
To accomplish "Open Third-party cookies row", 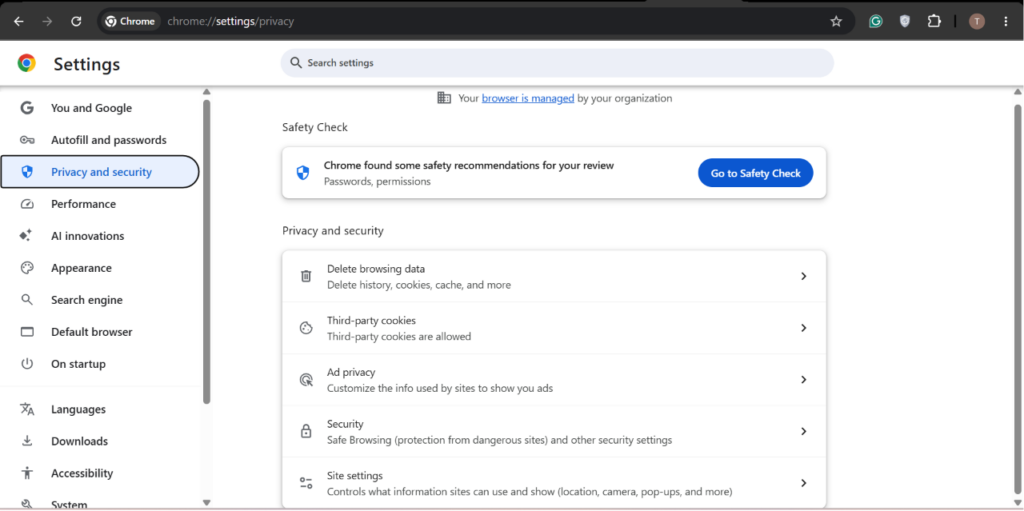I will [x=554, y=328].
